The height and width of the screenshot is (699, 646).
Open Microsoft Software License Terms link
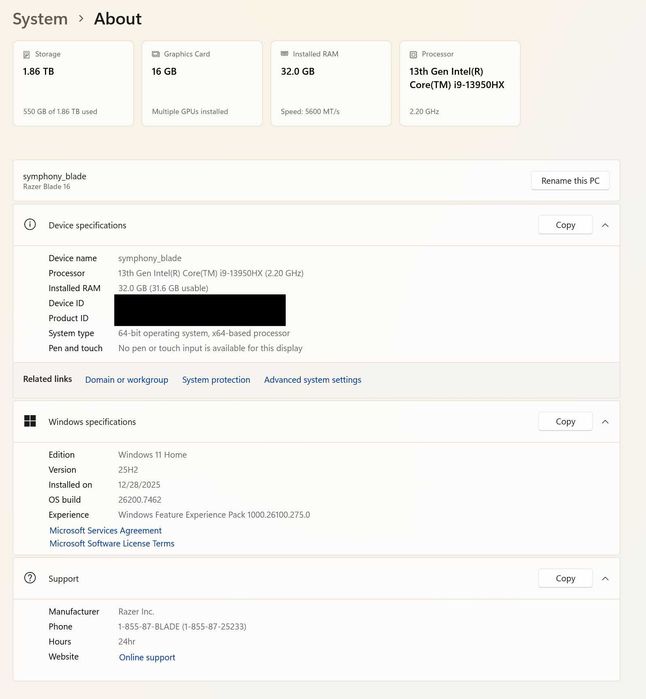(112, 543)
